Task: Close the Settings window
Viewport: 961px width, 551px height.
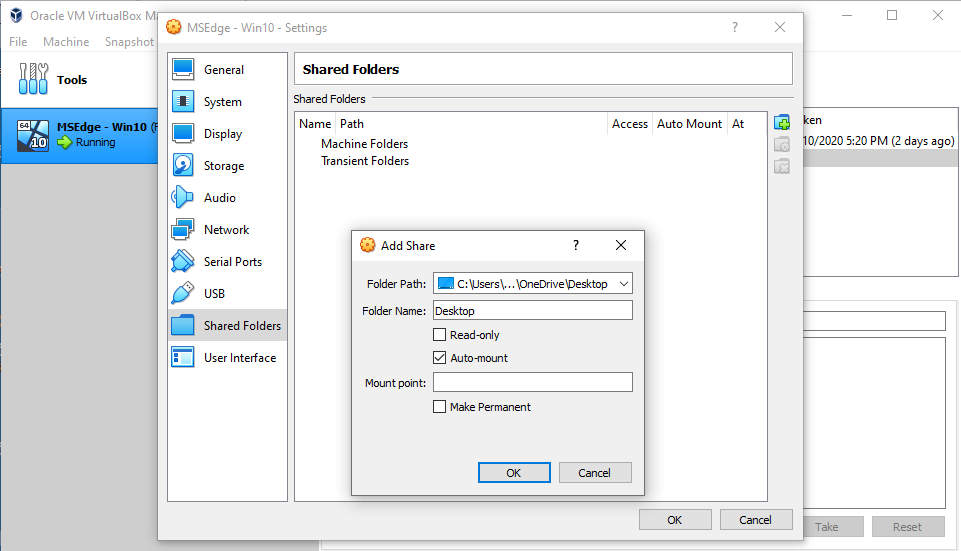Action: click(x=780, y=27)
